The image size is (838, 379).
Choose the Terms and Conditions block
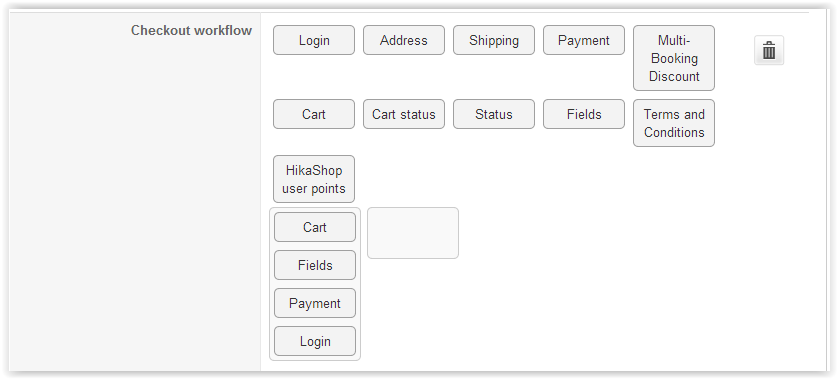pos(674,123)
